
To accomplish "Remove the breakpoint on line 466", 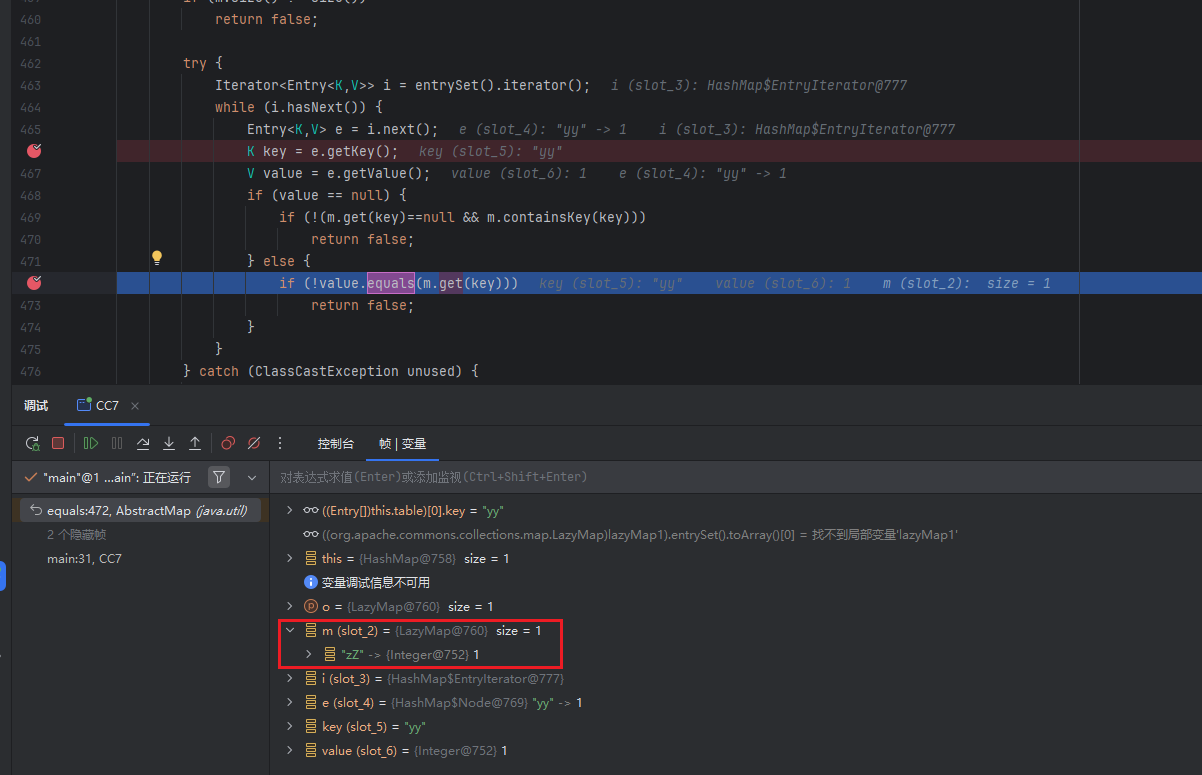I will pyautogui.click(x=35, y=151).
